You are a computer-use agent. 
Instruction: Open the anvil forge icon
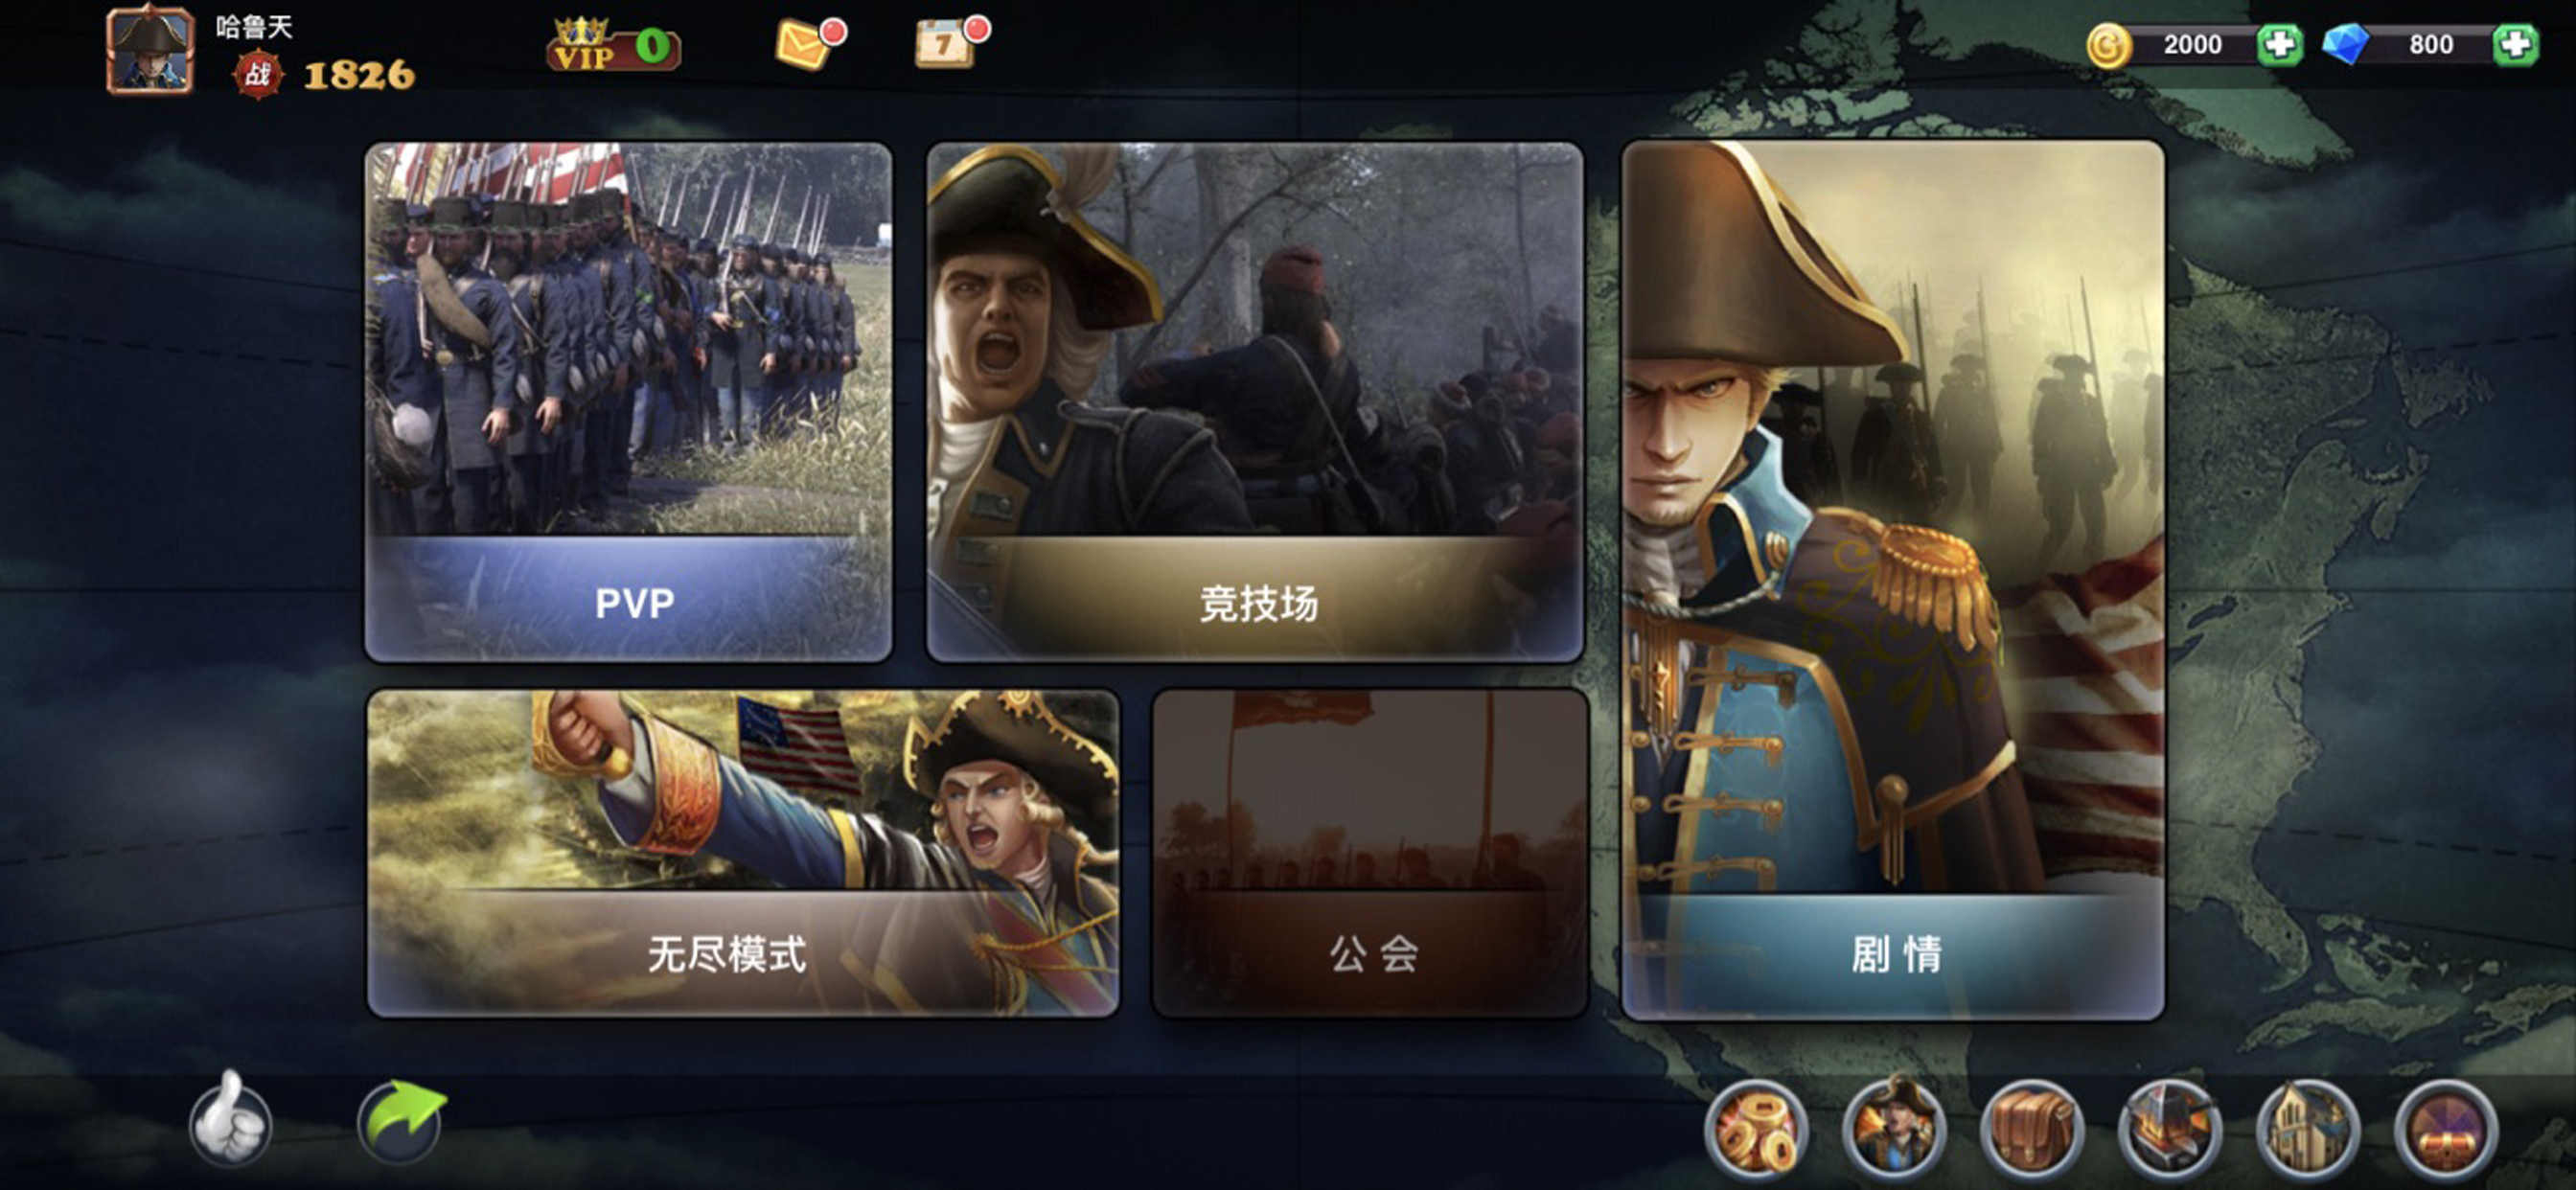click(x=2170, y=1130)
